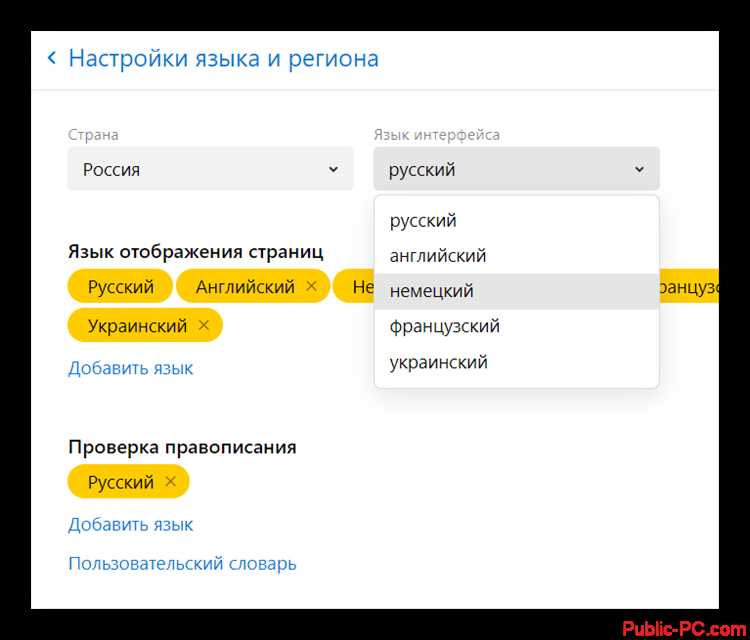Open the Пользовательский словарь link
This screenshot has height=640, width=750.
click(x=182, y=564)
